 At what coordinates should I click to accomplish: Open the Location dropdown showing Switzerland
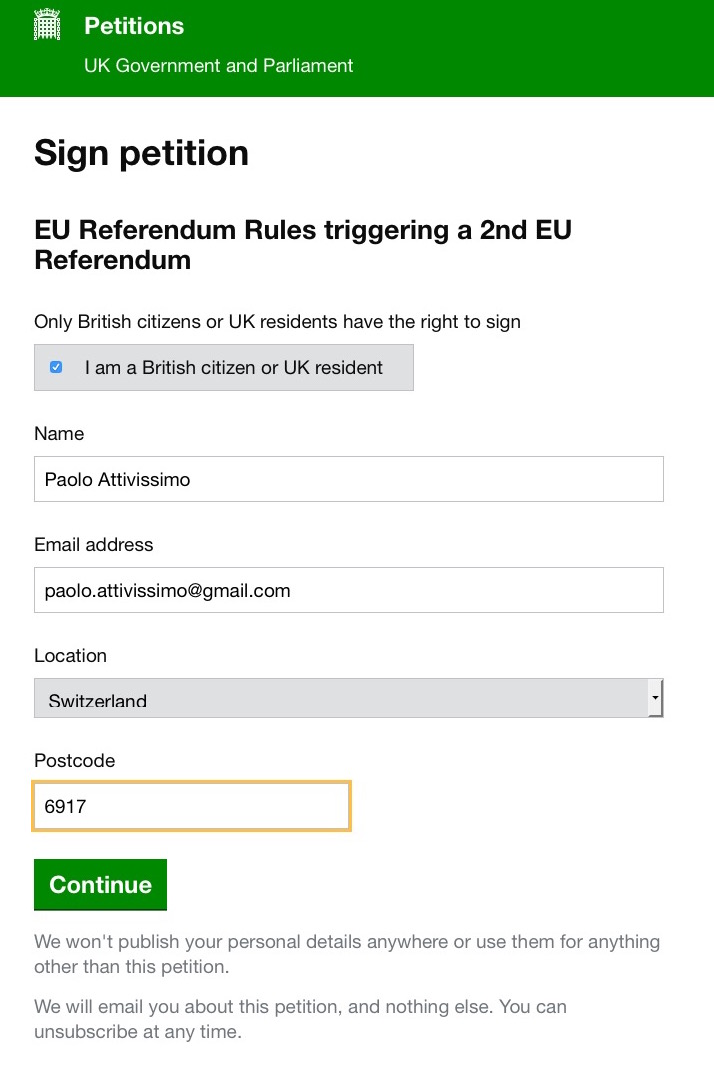(x=340, y=698)
